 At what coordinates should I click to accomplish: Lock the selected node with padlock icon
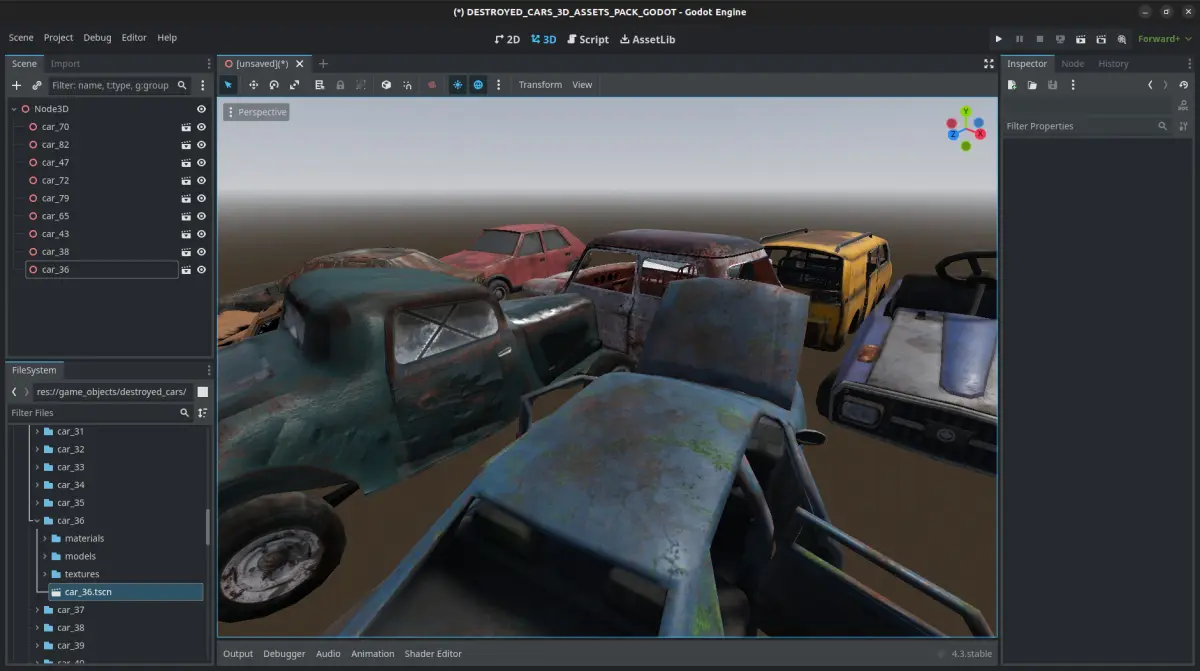(340, 85)
